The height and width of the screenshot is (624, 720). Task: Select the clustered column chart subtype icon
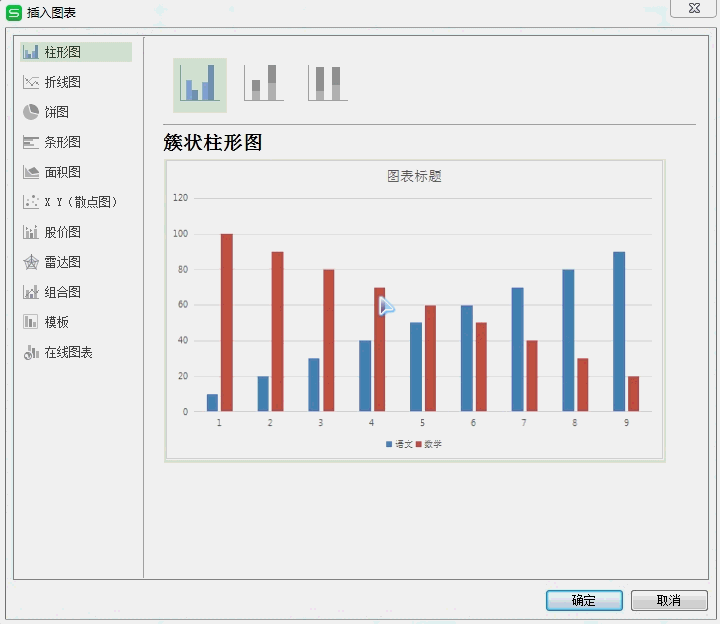pyautogui.click(x=199, y=84)
